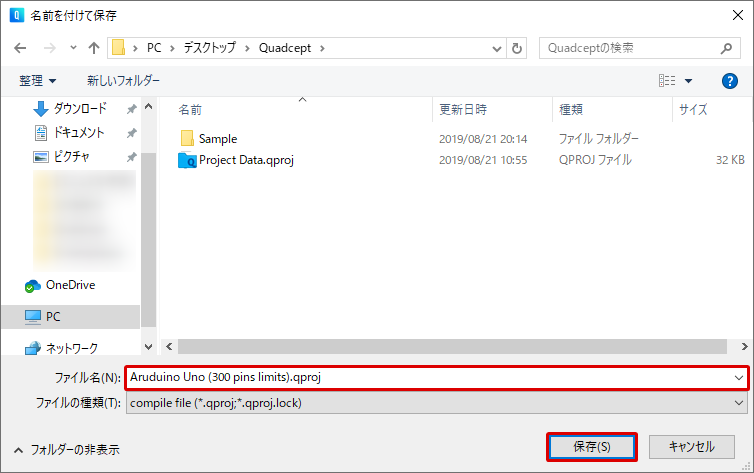Click the Up one level arrow
This screenshot has height=473, width=754.
pyautogui.click(x=94, y=48)
